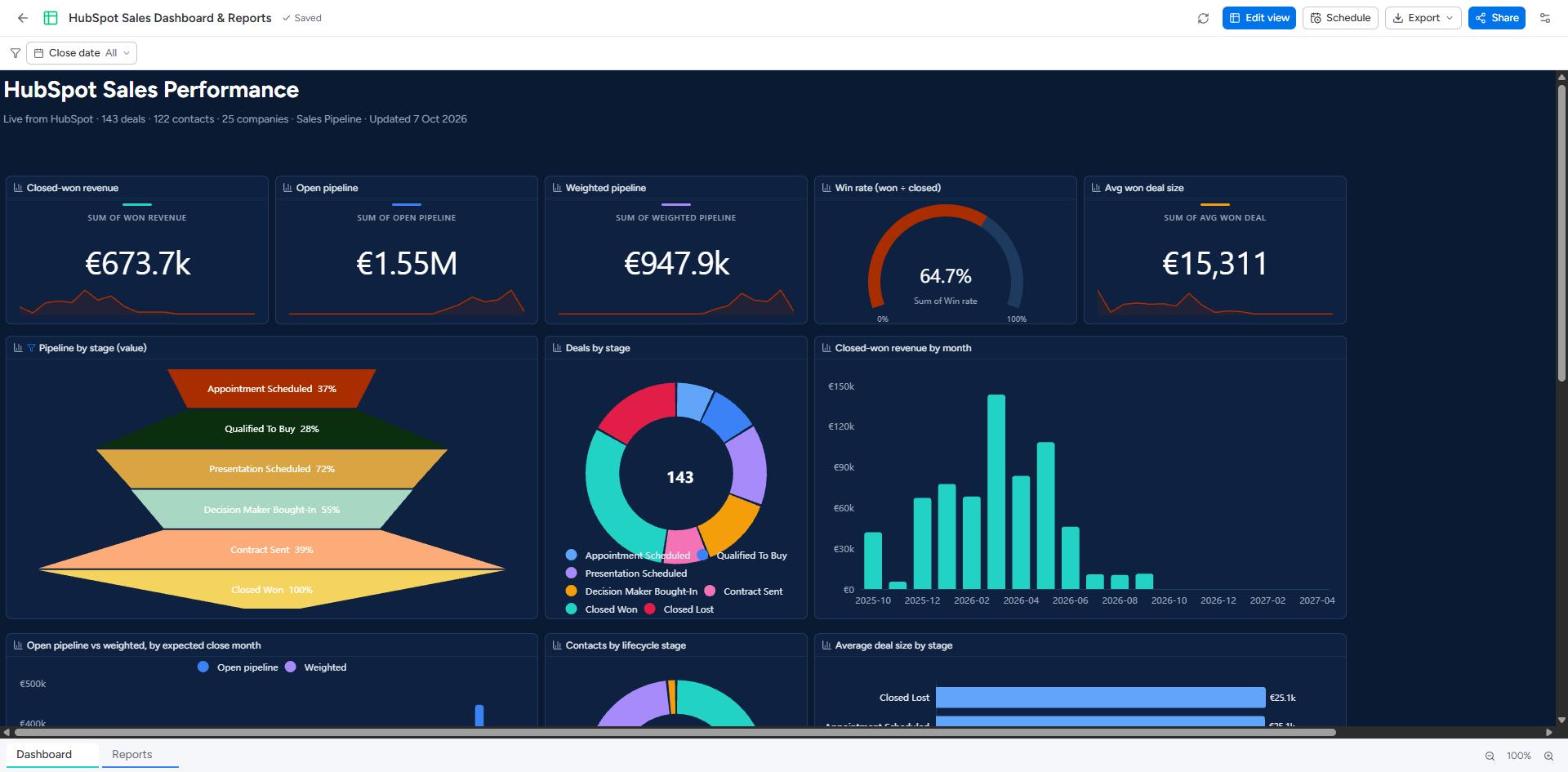This screenshot has height=772, width=1568.
Task: Click the dashboard title HubSpot Sales Dashboard & Reports
Action: [x=170, y=18]
